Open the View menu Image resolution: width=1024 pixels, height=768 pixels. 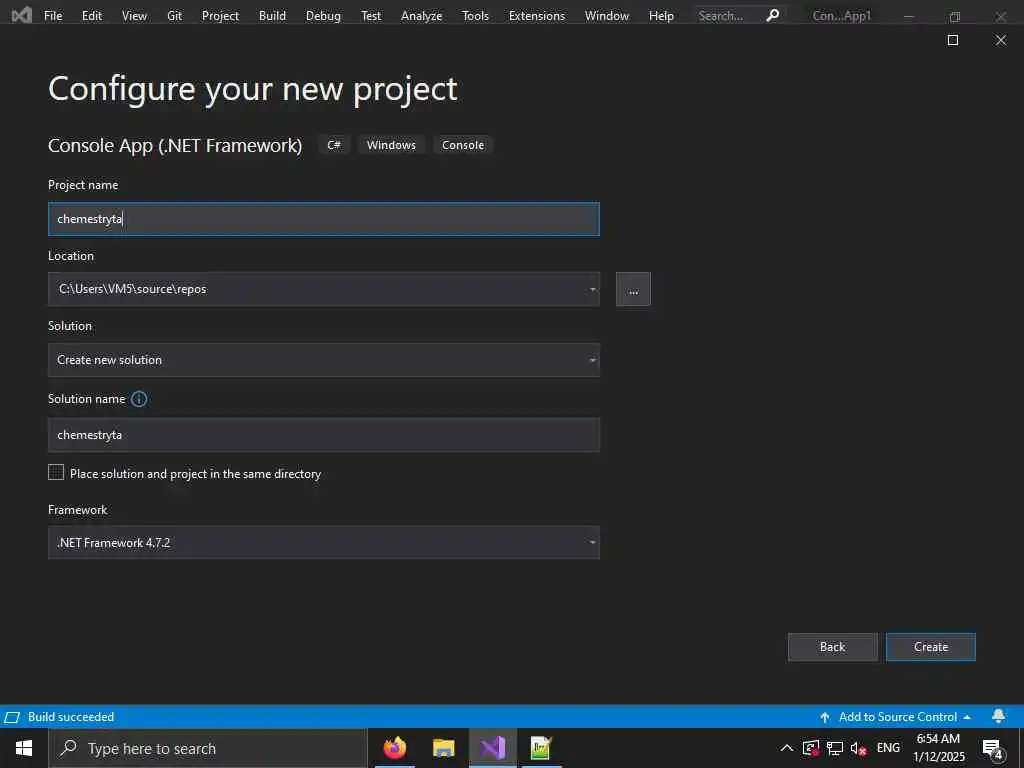pyautogui.click(x=135, y=16)
